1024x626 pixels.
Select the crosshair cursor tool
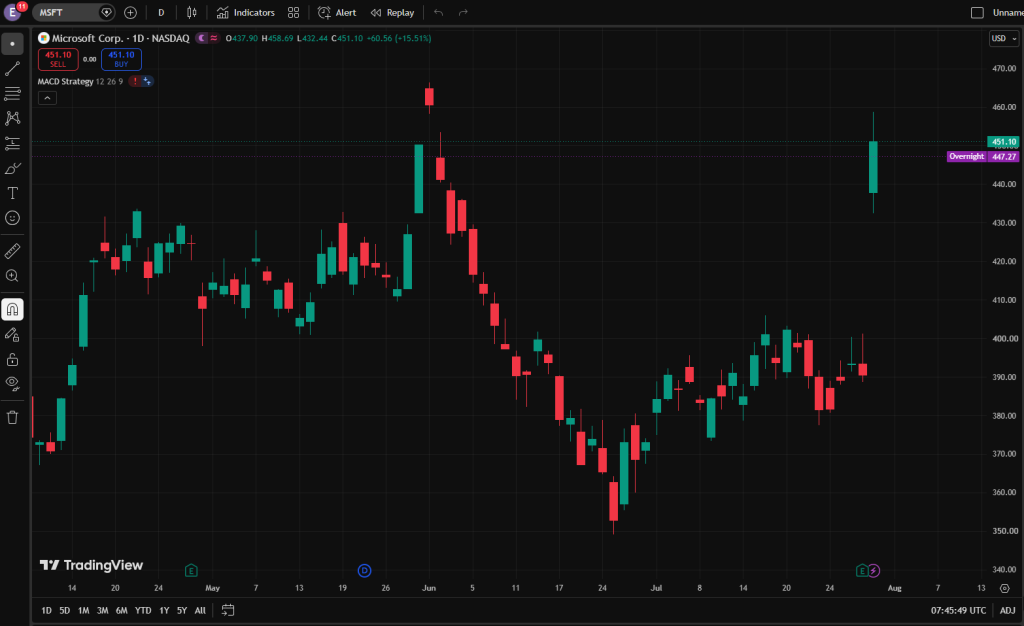pos(12,44)
